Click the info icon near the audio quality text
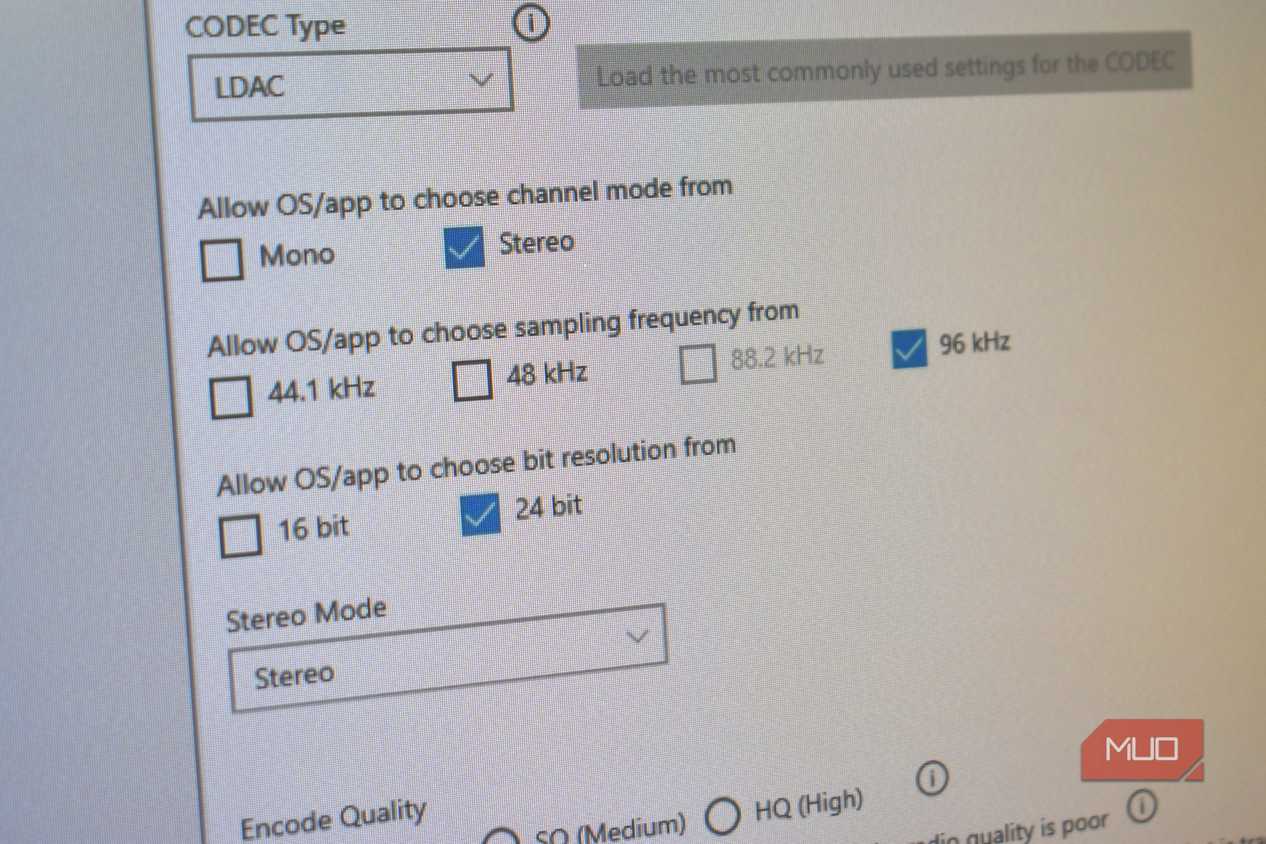1266x844 pixels. pos(1142,804)
